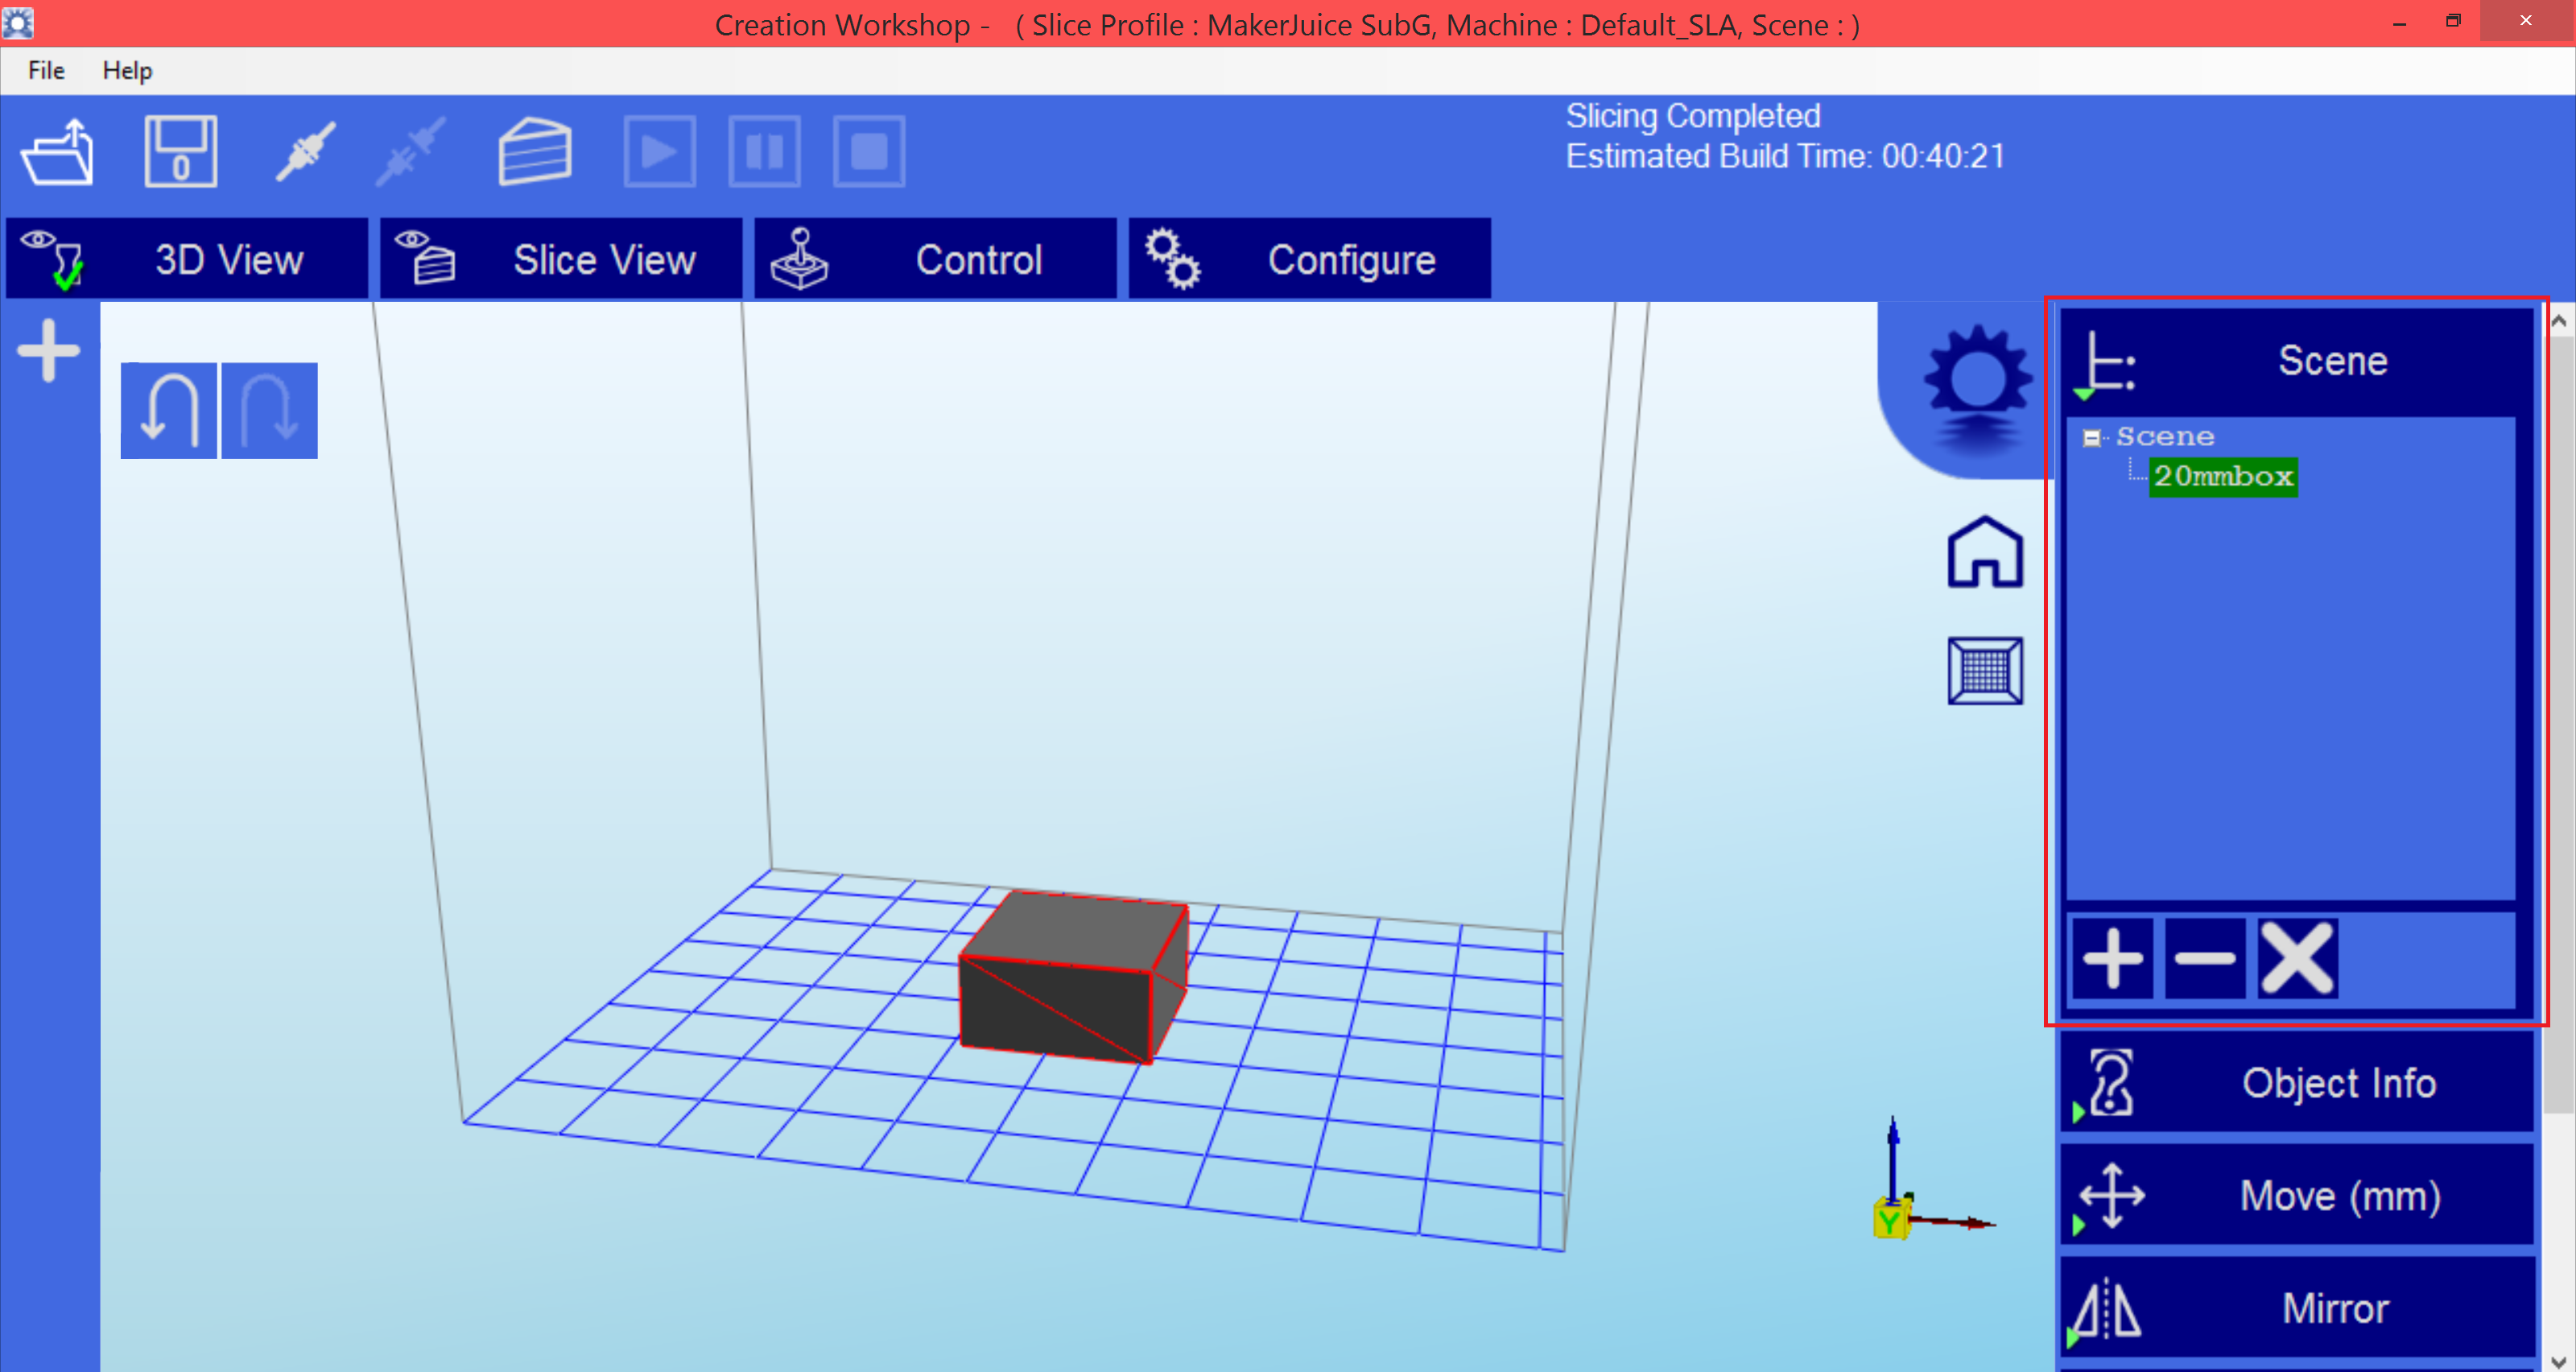
Task: Click the plus button under scene tree
Action: [x=2113, y=959]
